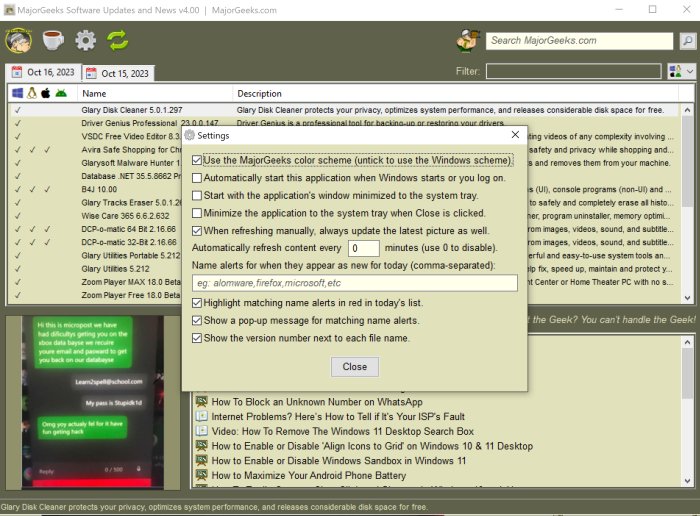Viewport: 700px width, 516px height.
Task: Toggle 'Highlight matching name alerts in red'
Action: (x=197, y=303)
